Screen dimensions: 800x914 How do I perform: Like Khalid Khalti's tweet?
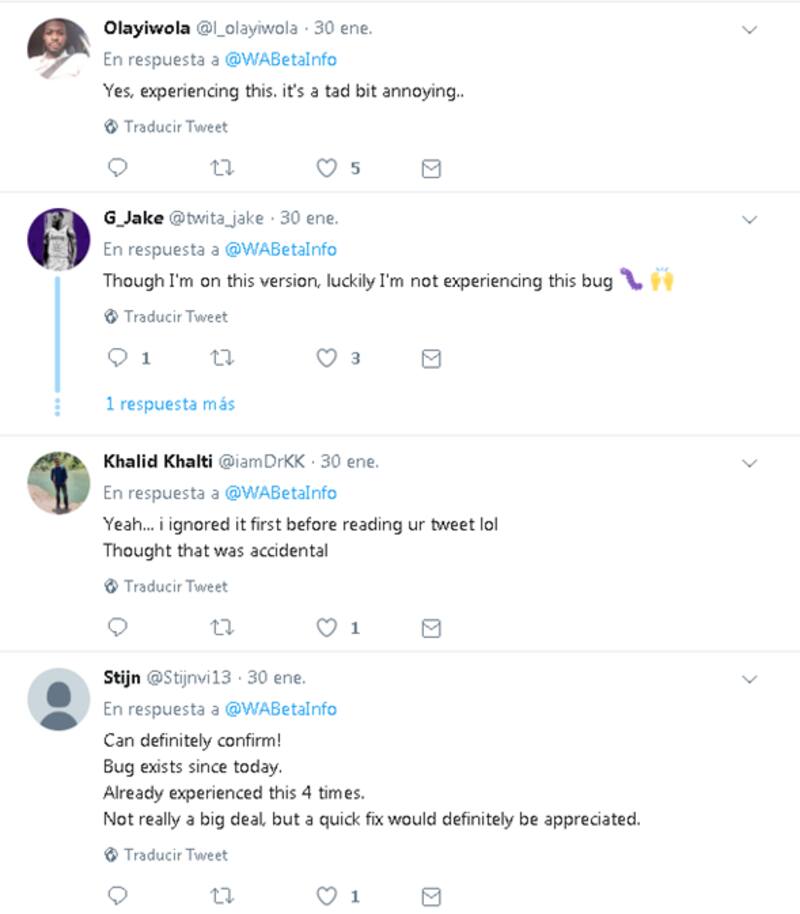coord(327,628)
